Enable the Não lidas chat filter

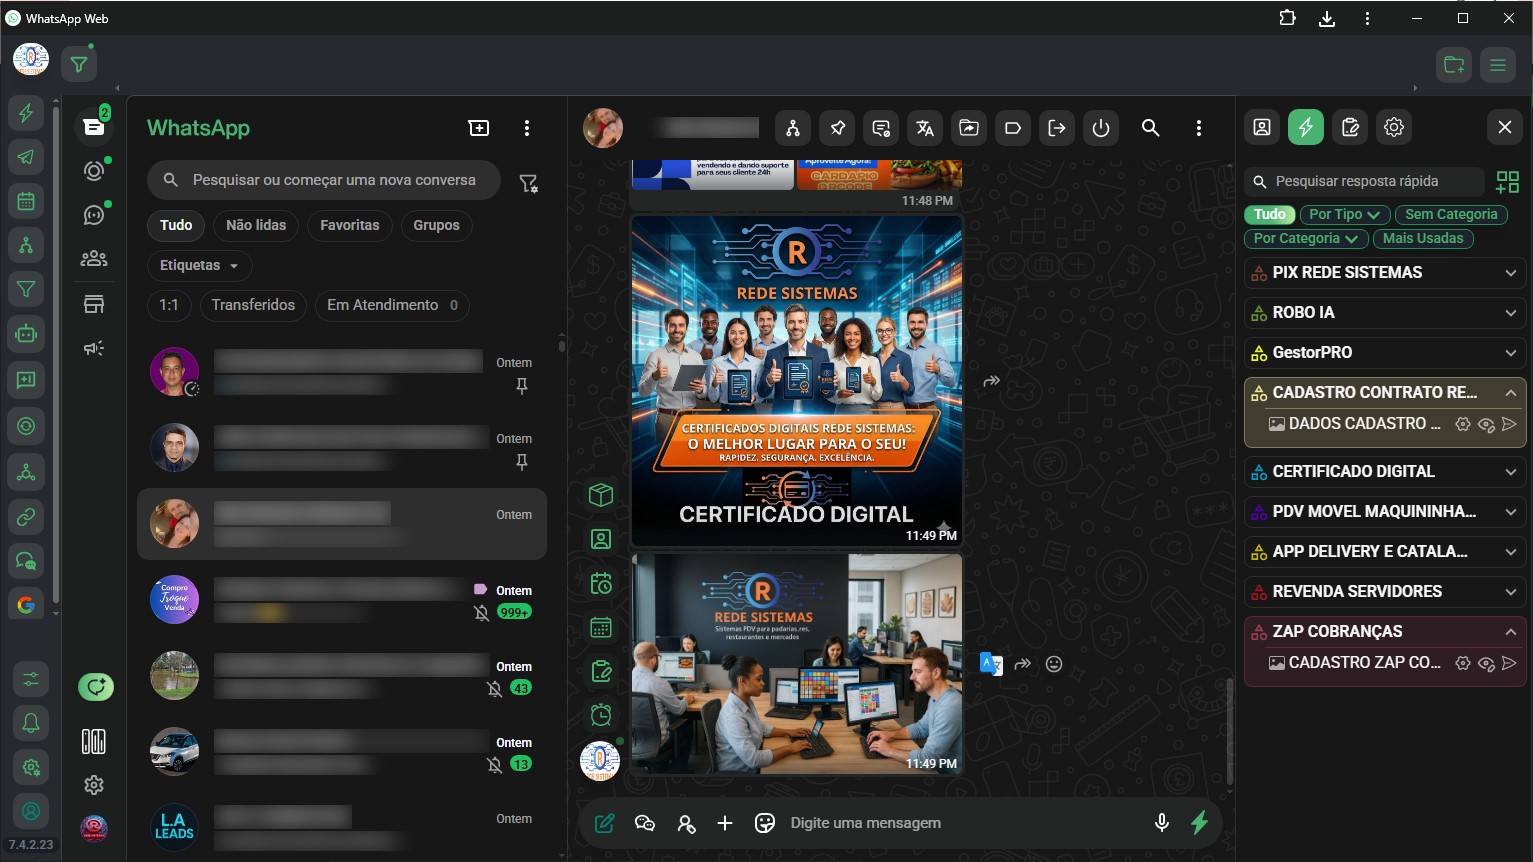(256, 225)
